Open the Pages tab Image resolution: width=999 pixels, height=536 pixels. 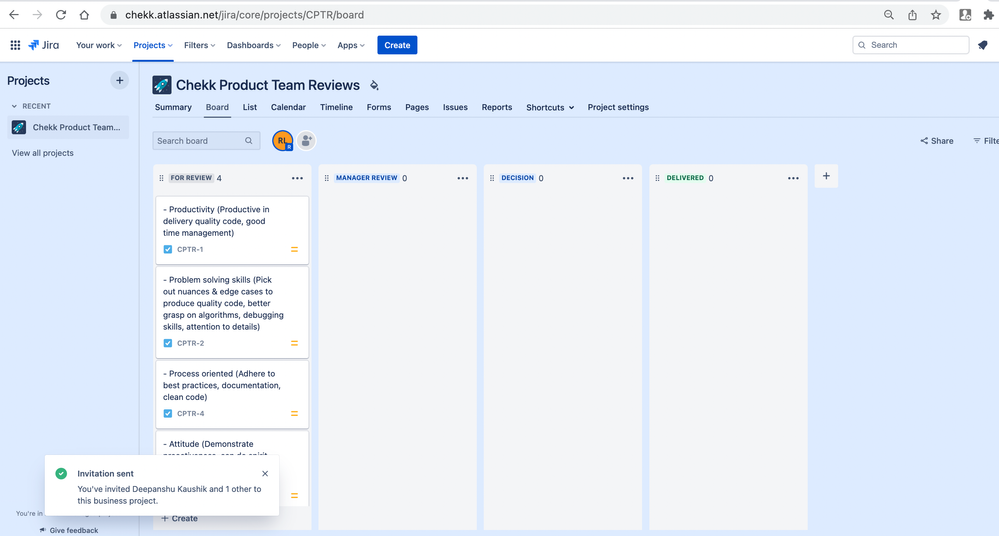[417, 108]
